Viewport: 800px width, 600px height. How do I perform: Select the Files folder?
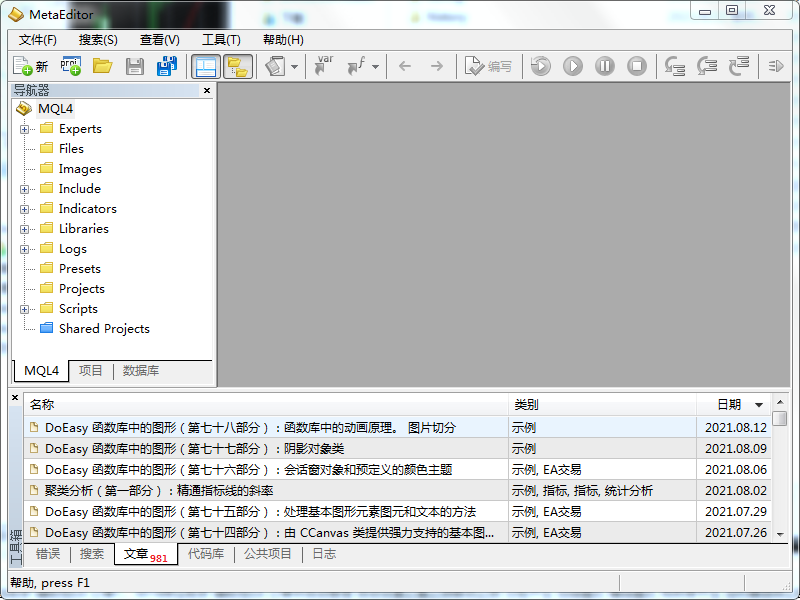point(71,148)
